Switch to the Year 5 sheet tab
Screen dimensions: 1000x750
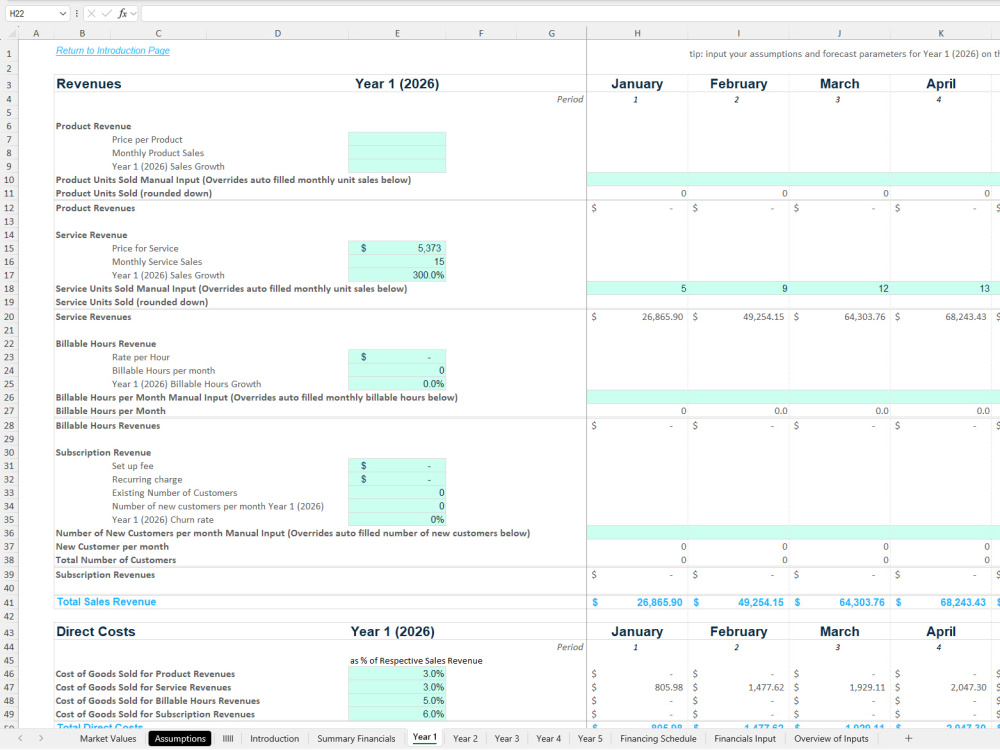pos(590,739)
